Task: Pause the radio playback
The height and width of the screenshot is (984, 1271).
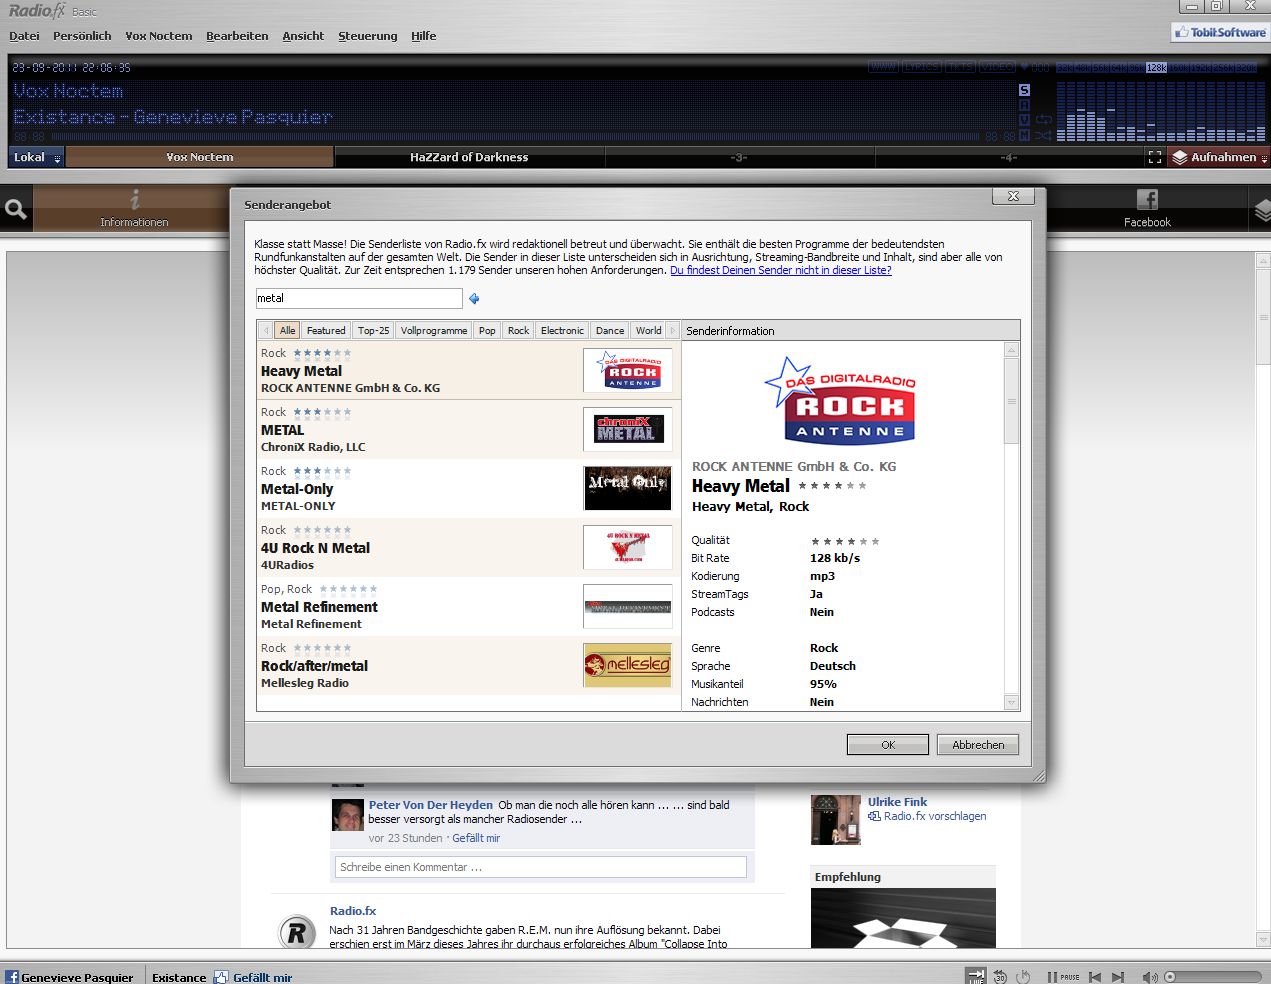Action: point(1063,977)
